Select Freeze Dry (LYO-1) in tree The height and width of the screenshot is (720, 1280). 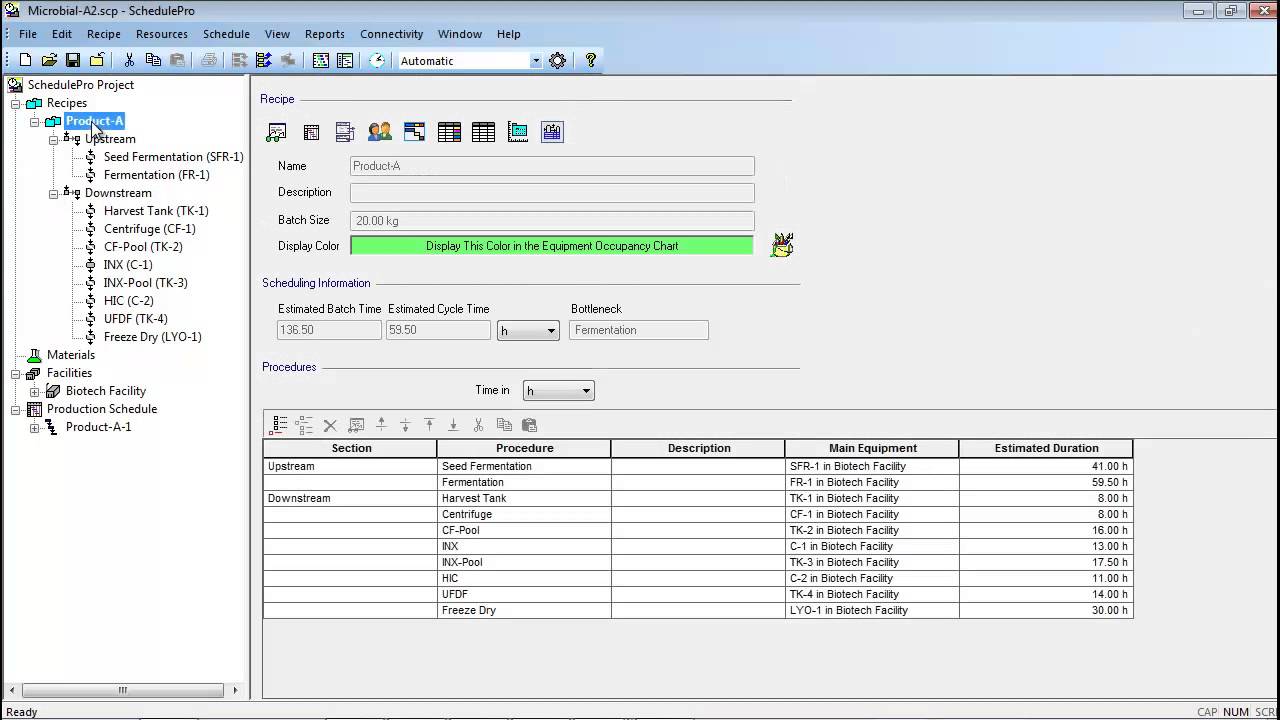(152, 337)
